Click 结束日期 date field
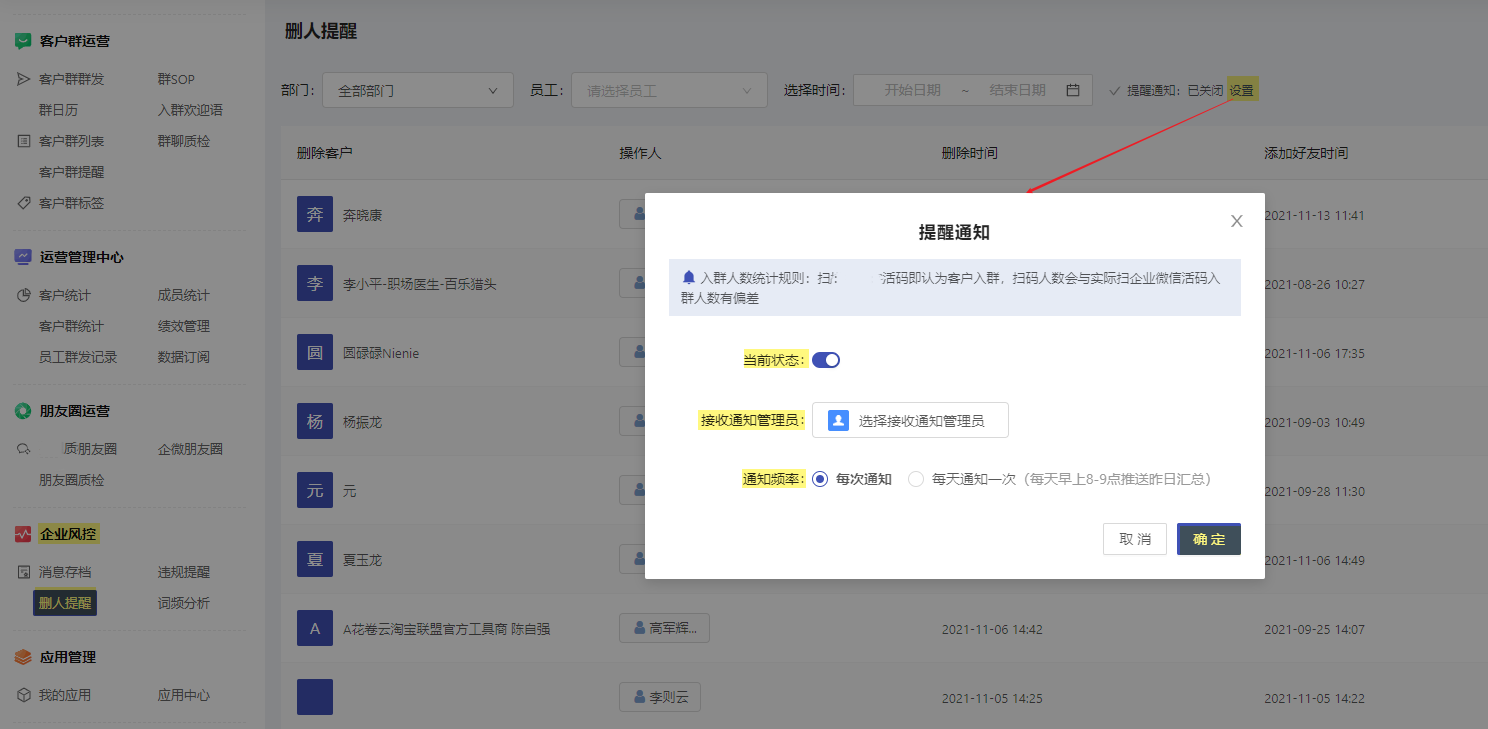1488x729 pixels. [x=1018, y=90]
